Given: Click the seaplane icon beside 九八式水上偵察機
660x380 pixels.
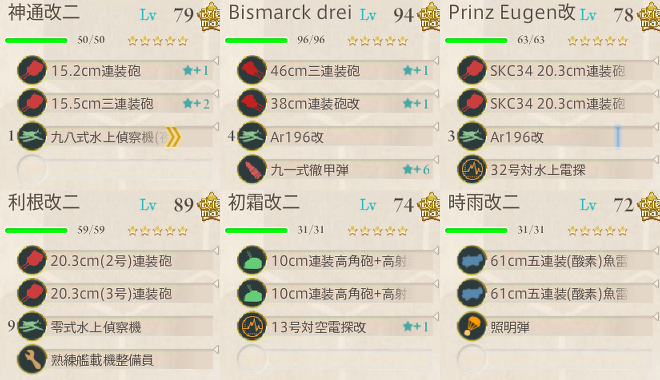Looking at the screenshot, I should (32, 136).
